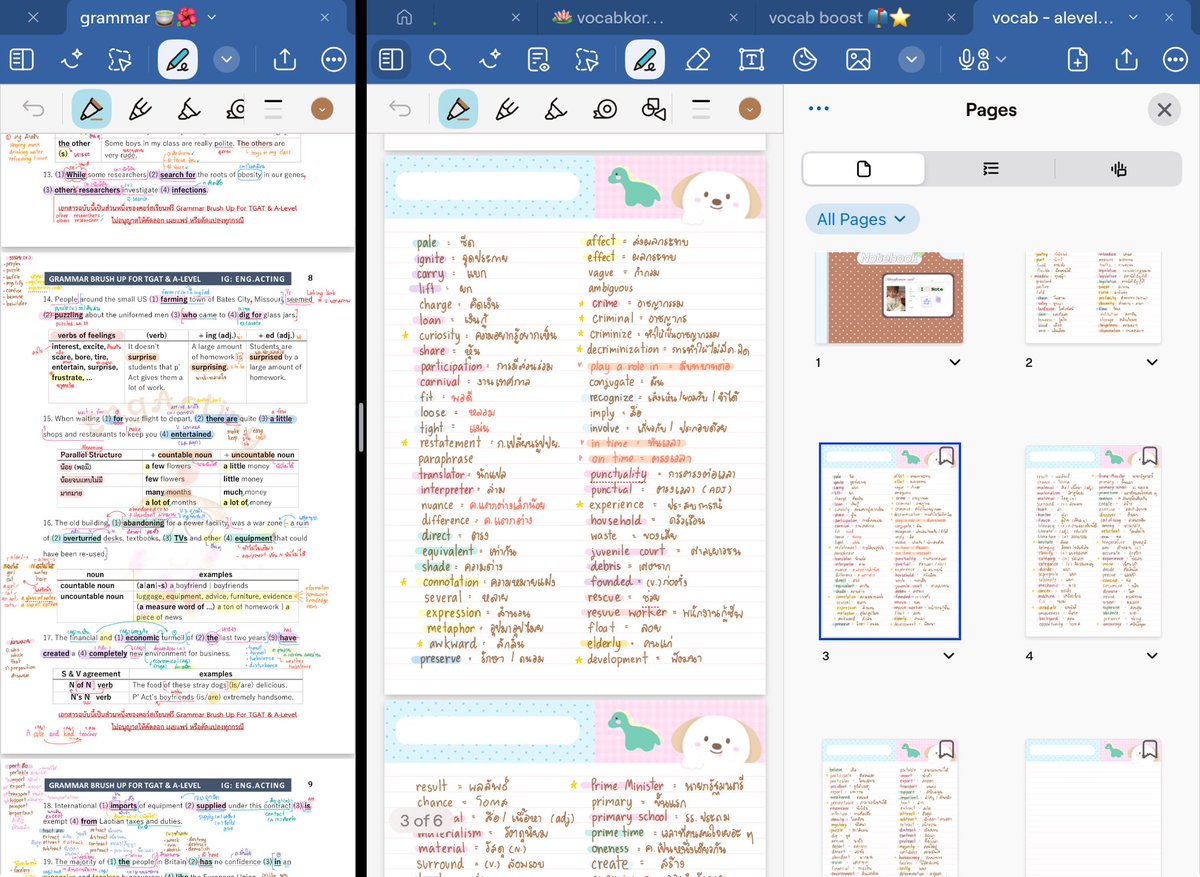Switch the Pages panel to the third view
1200x877 pixels.
1118,169
